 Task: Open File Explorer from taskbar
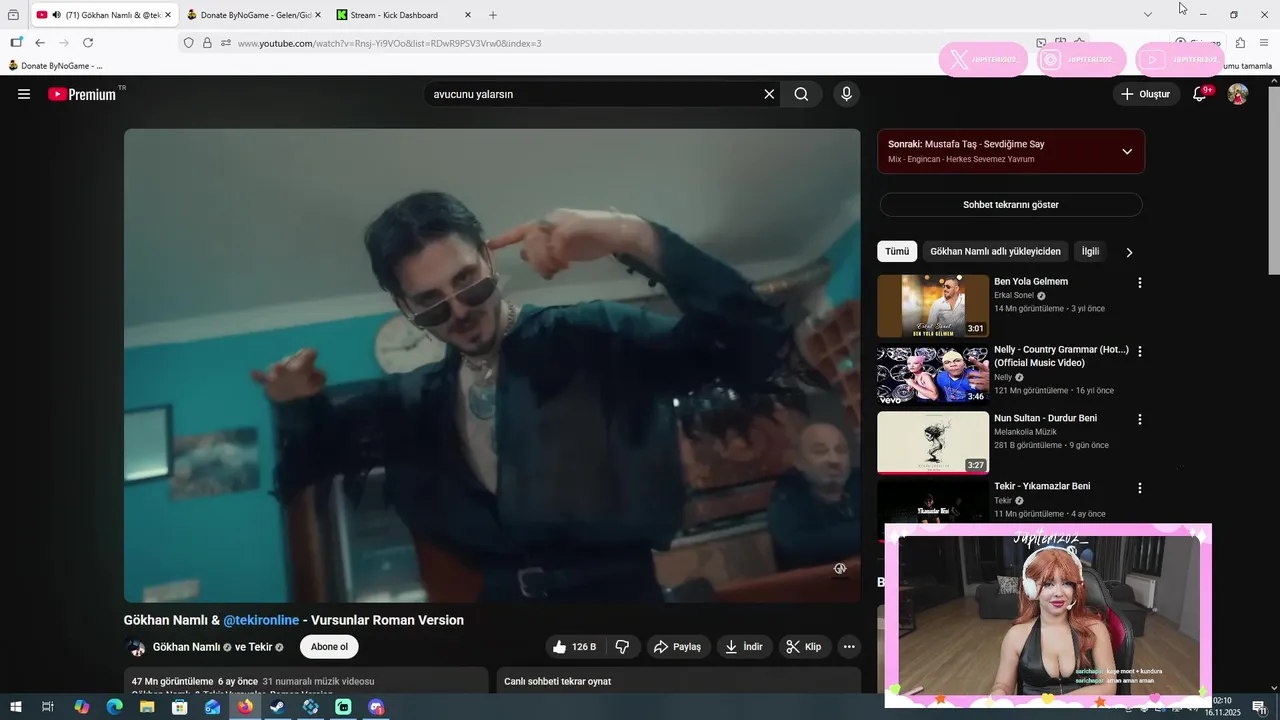(147, 707)
